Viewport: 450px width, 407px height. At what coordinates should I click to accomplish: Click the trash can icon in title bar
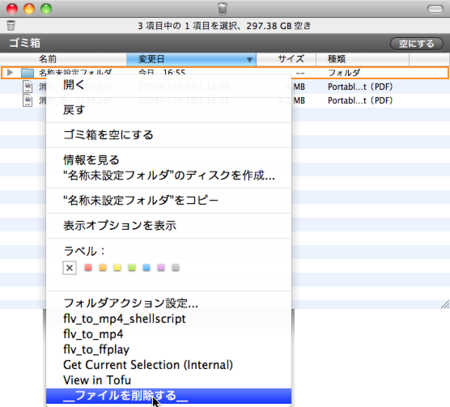tap(222, 9)
